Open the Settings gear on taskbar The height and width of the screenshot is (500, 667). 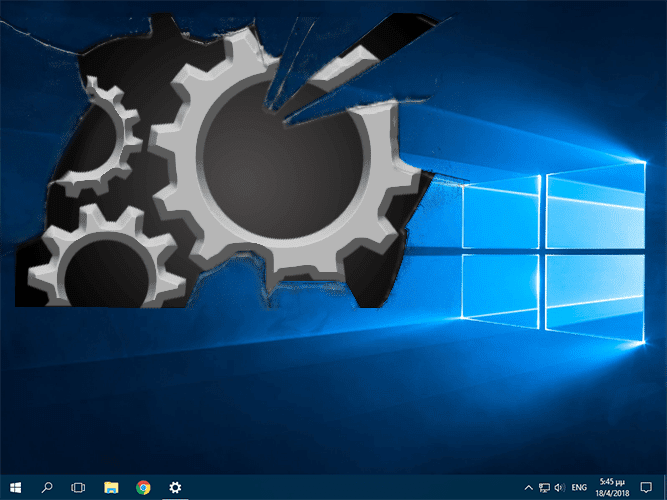click(x=175, y=487)
